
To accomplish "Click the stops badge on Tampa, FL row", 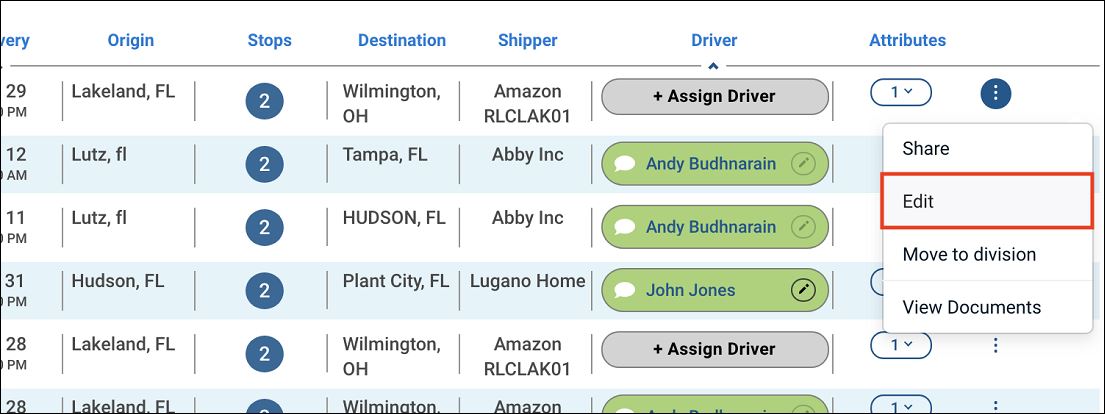I will 264,165.
